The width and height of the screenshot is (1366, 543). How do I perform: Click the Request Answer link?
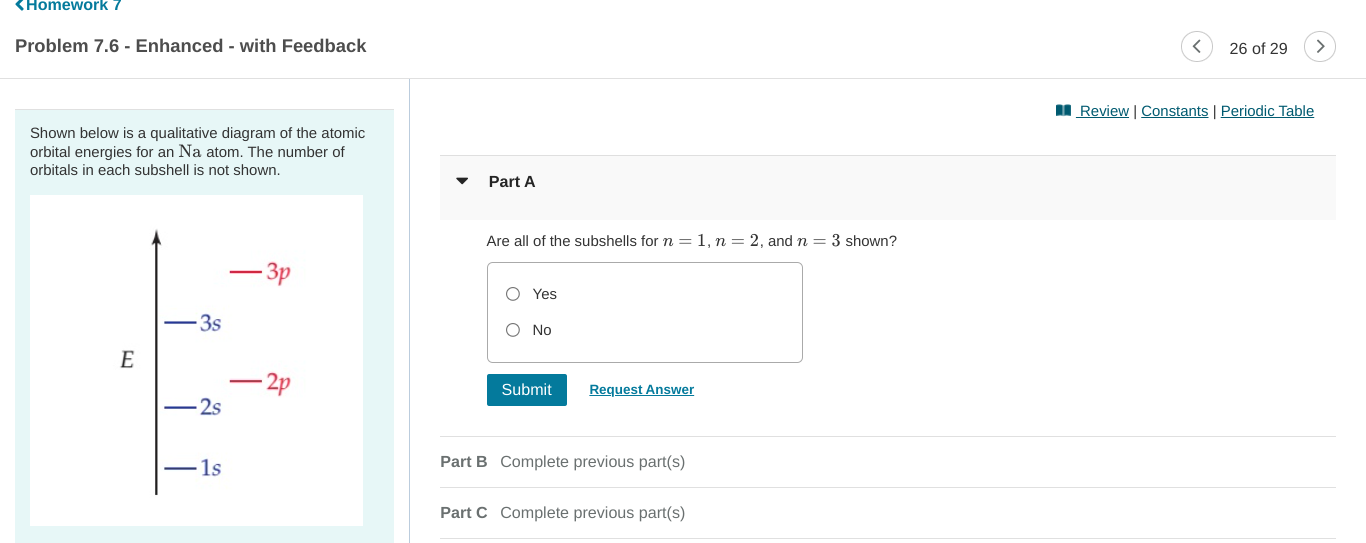point(641,390)
